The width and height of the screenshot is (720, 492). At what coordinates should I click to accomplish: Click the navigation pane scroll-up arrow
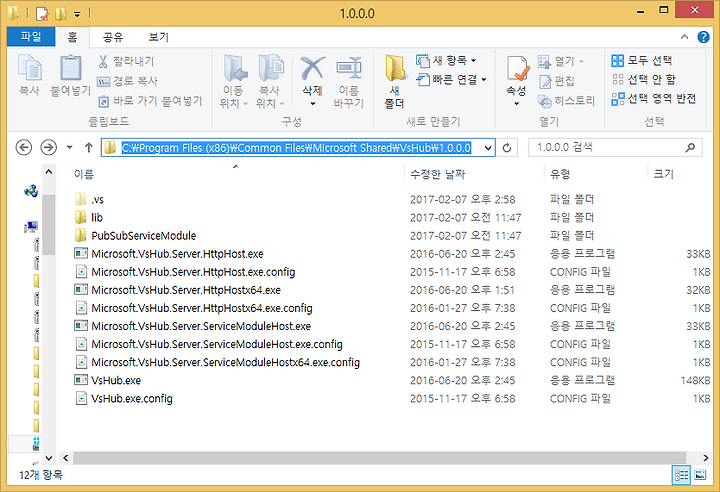49,172
